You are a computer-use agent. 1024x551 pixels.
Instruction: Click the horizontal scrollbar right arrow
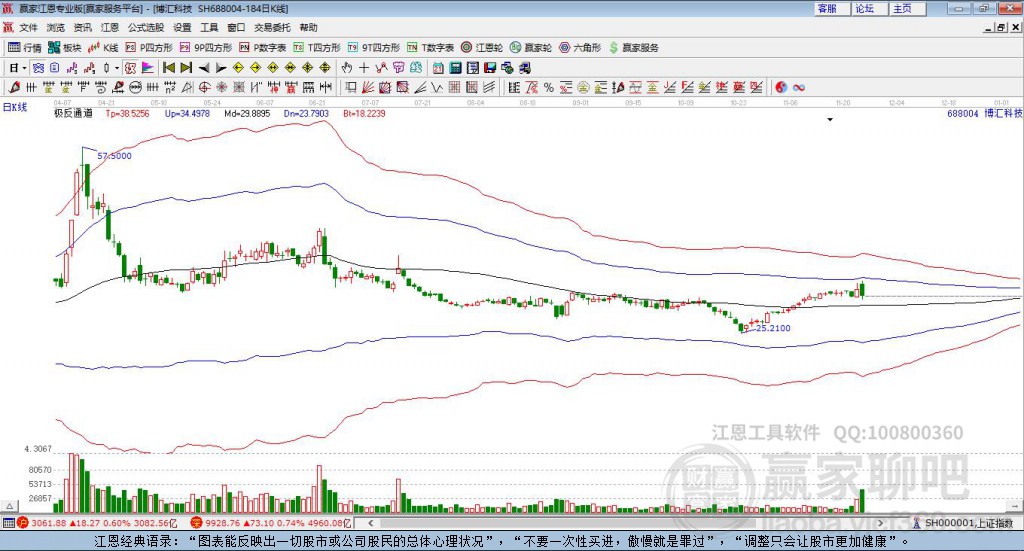pos(880,523)
